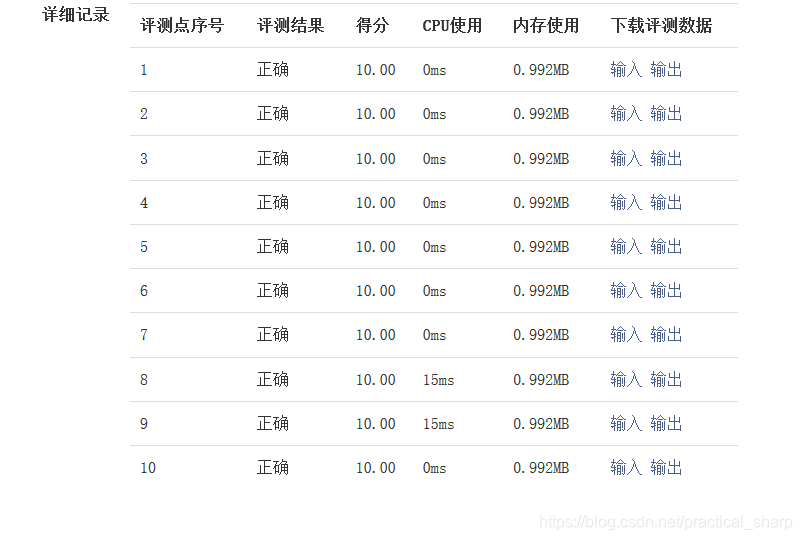
Task: Select the 正确 result in row 1
Action: tap(273, 69)
